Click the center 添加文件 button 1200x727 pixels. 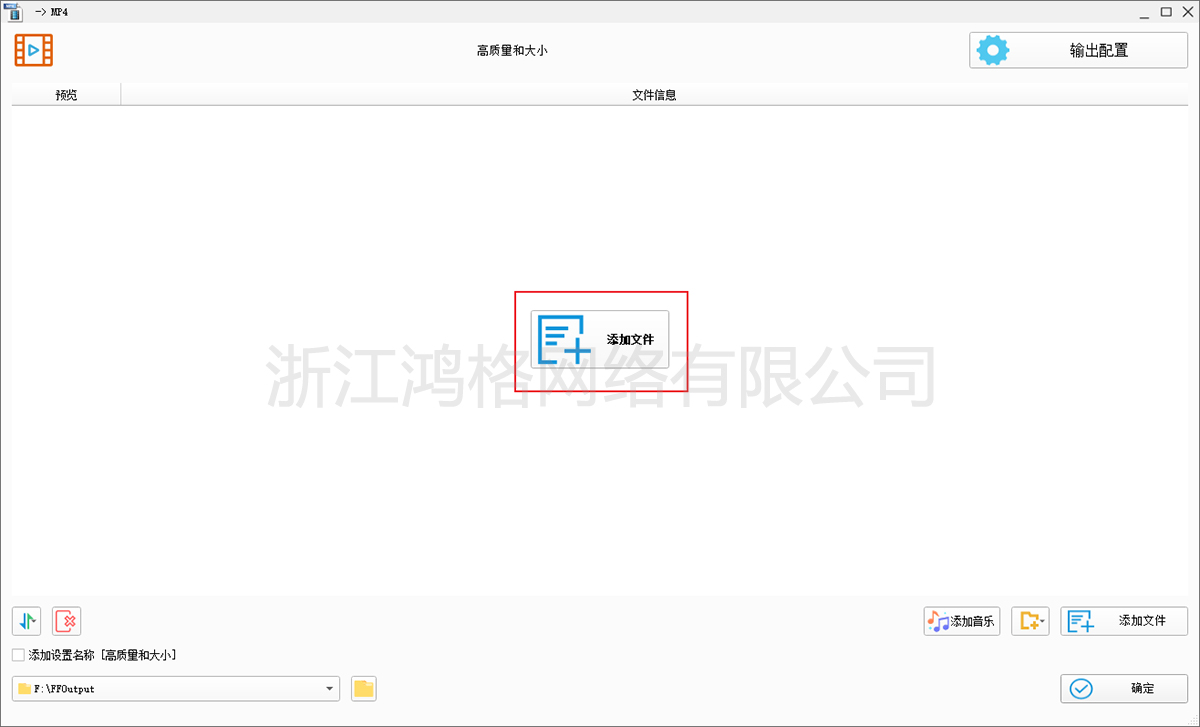tap(600, 339)
